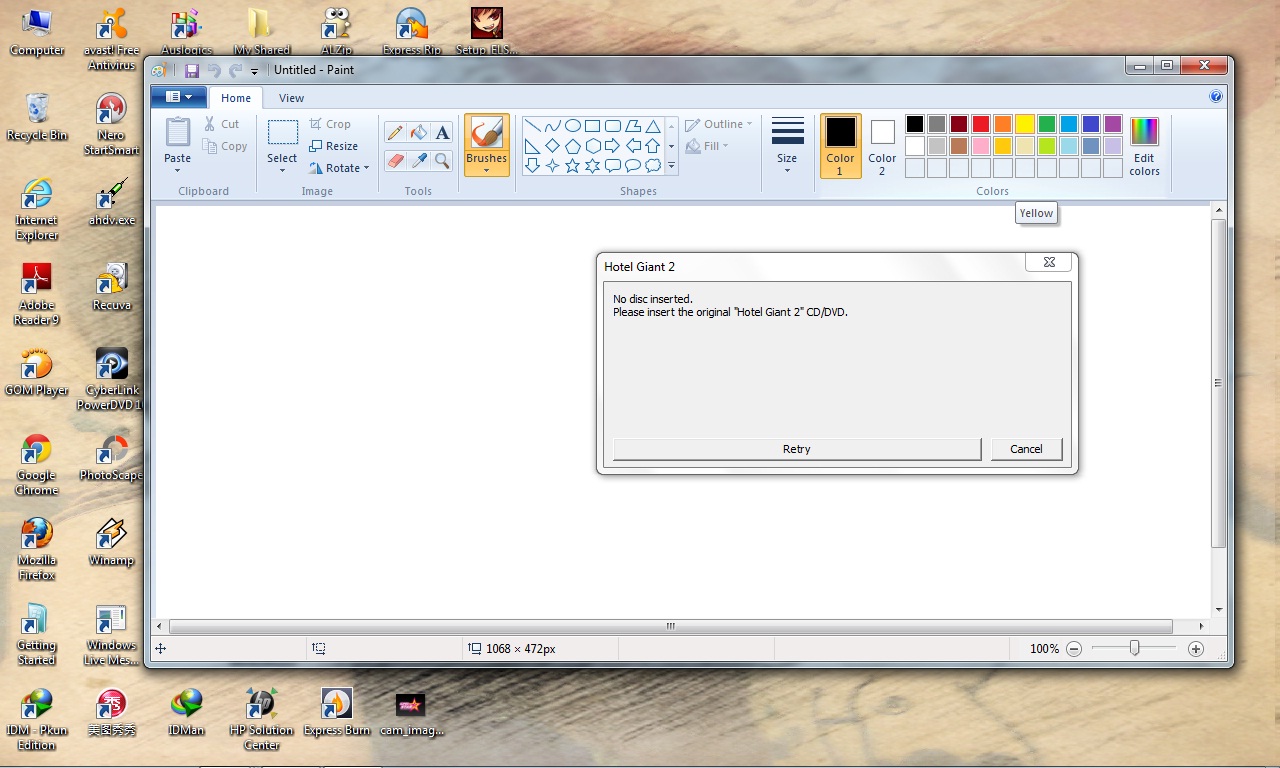The height and width of the screenshot is (768, 1280).
Task: Select the Eraser tool
Action: (x=395, y=161)
